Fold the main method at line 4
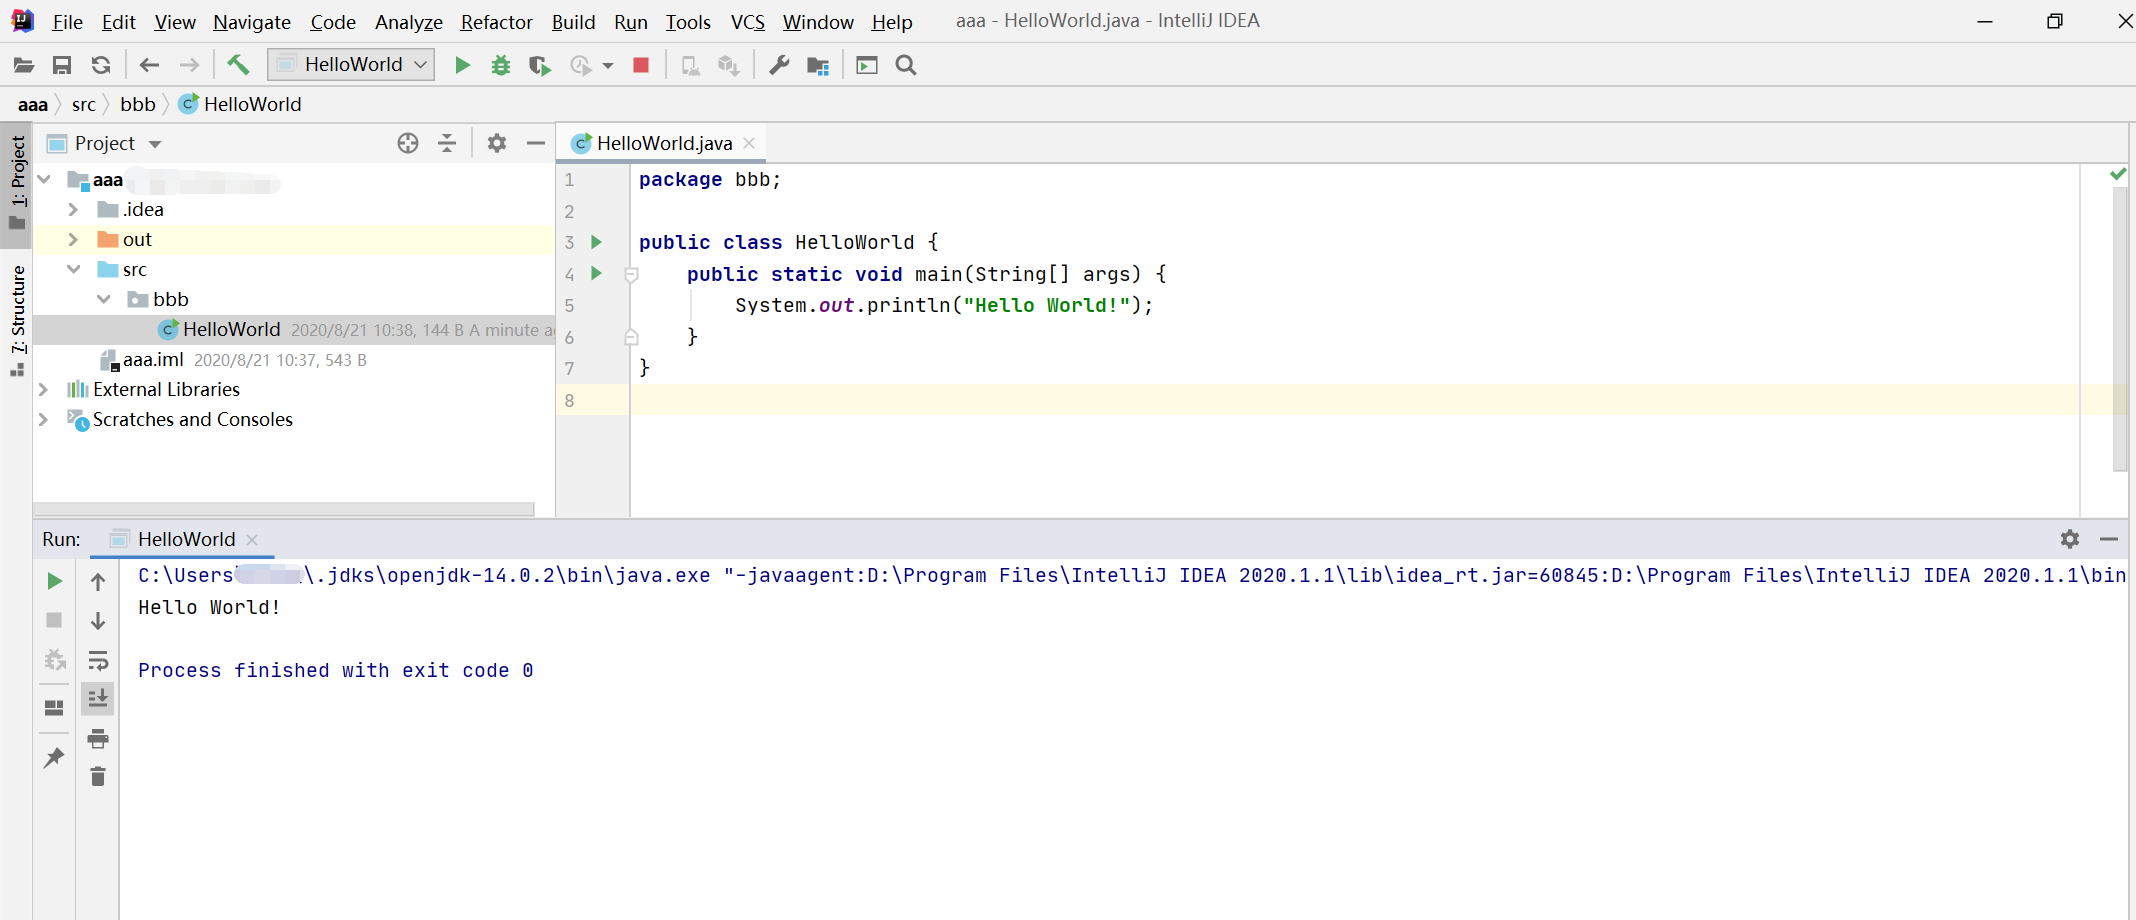 pyautogui.click(x=631, y=274)
